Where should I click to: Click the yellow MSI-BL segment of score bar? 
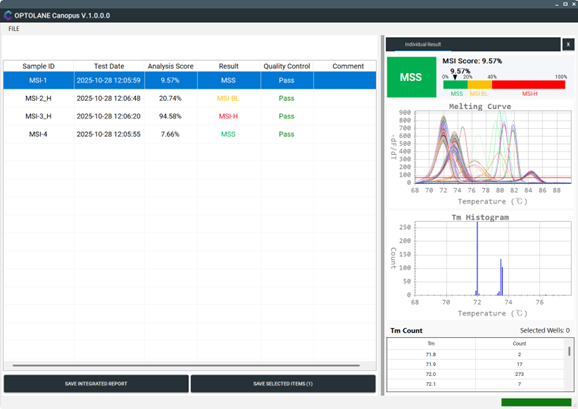[x=480, y=84]
